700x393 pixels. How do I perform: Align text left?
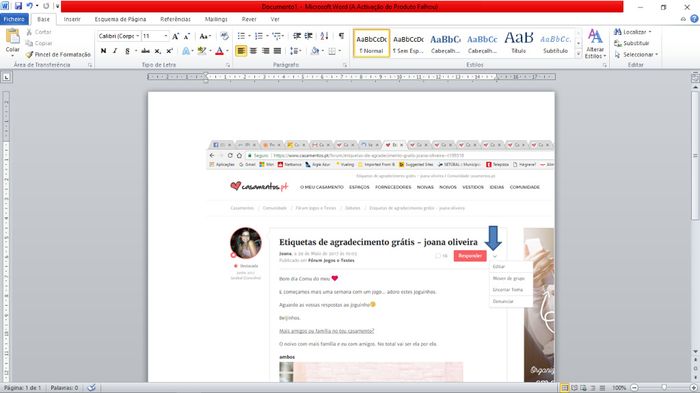[x=241, y=51]
